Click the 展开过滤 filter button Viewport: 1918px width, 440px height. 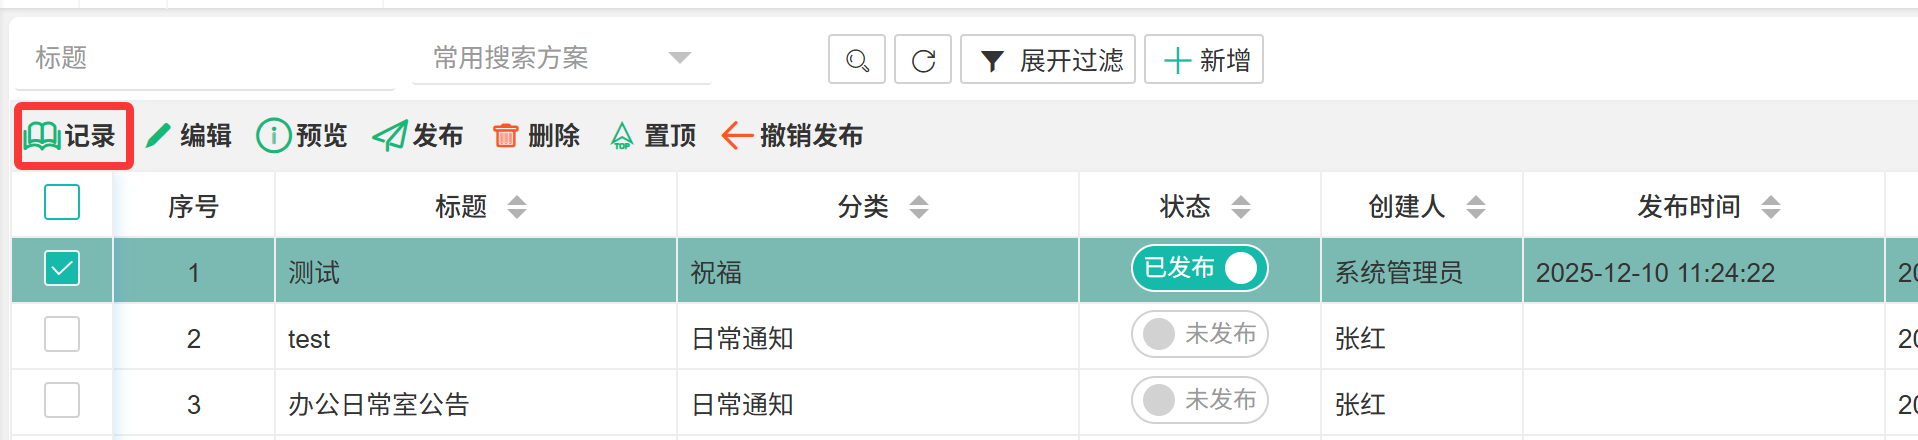1048,60
